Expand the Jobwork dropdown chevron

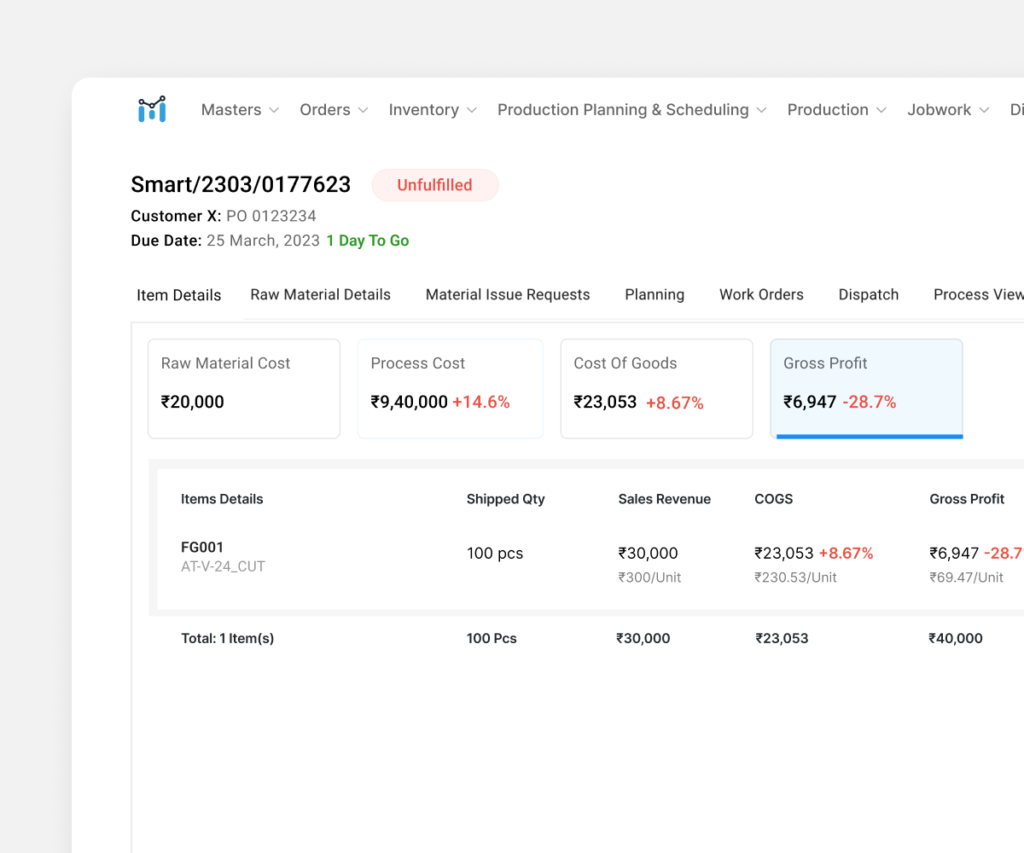[984, 110]
